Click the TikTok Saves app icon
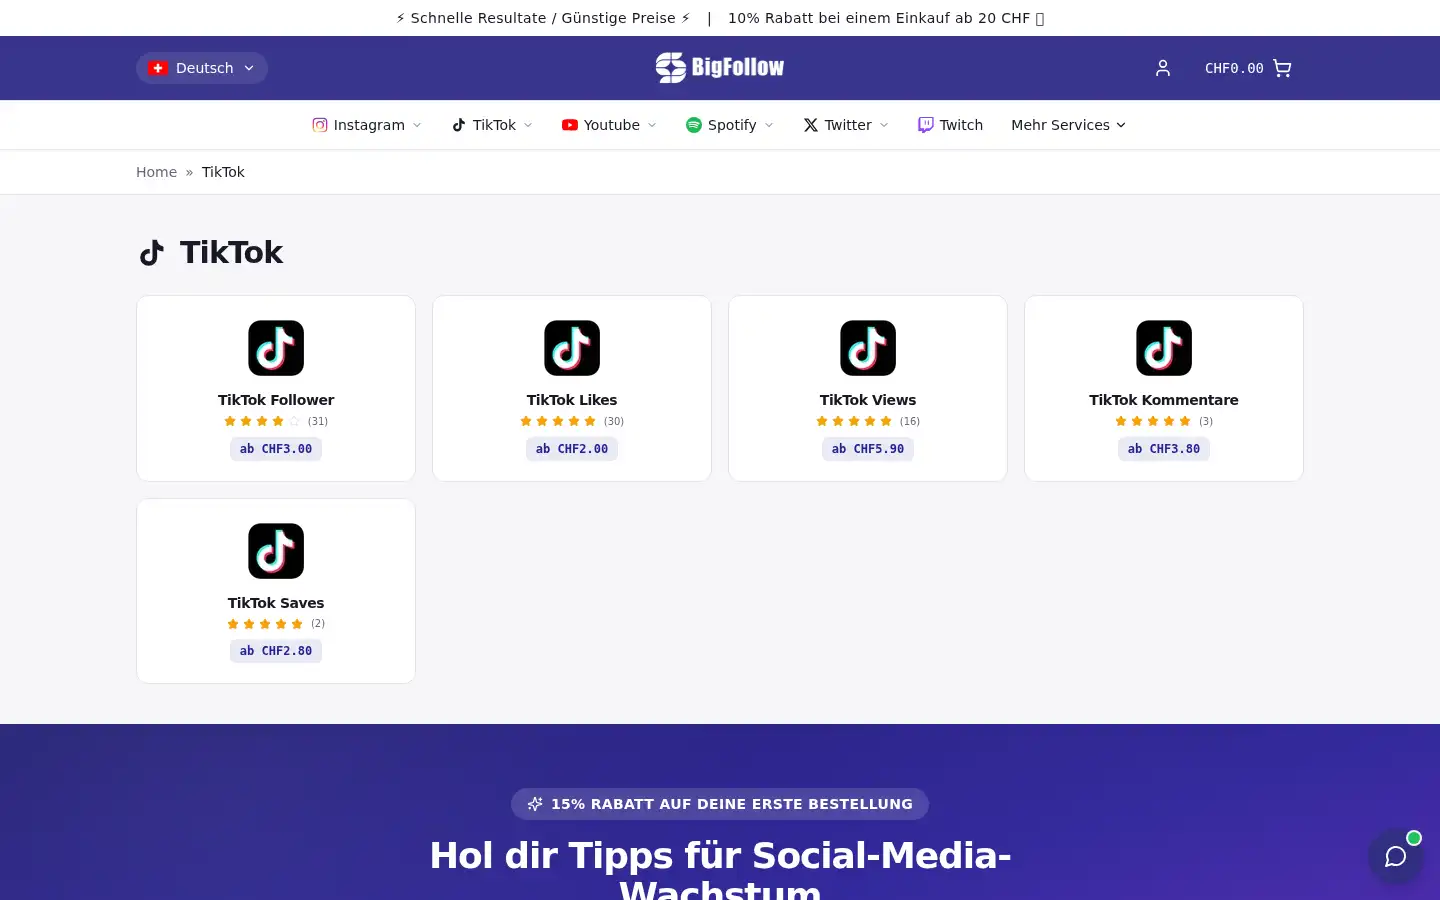This screenshot has width=1440, height=900. pos(276,551)
